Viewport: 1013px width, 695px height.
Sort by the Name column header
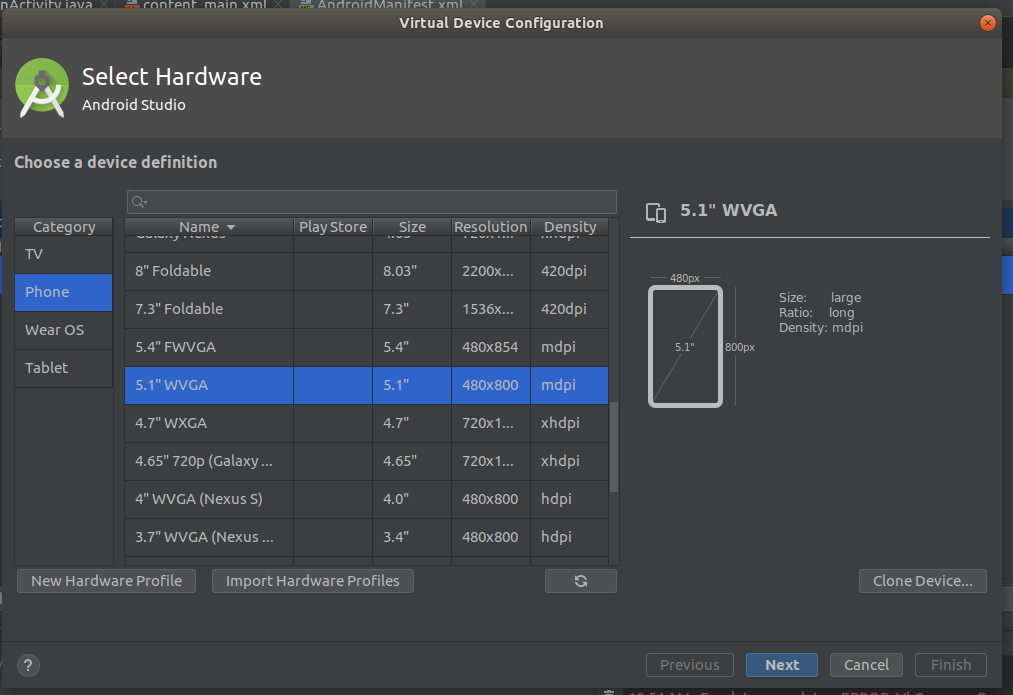(x=208, y=227)
